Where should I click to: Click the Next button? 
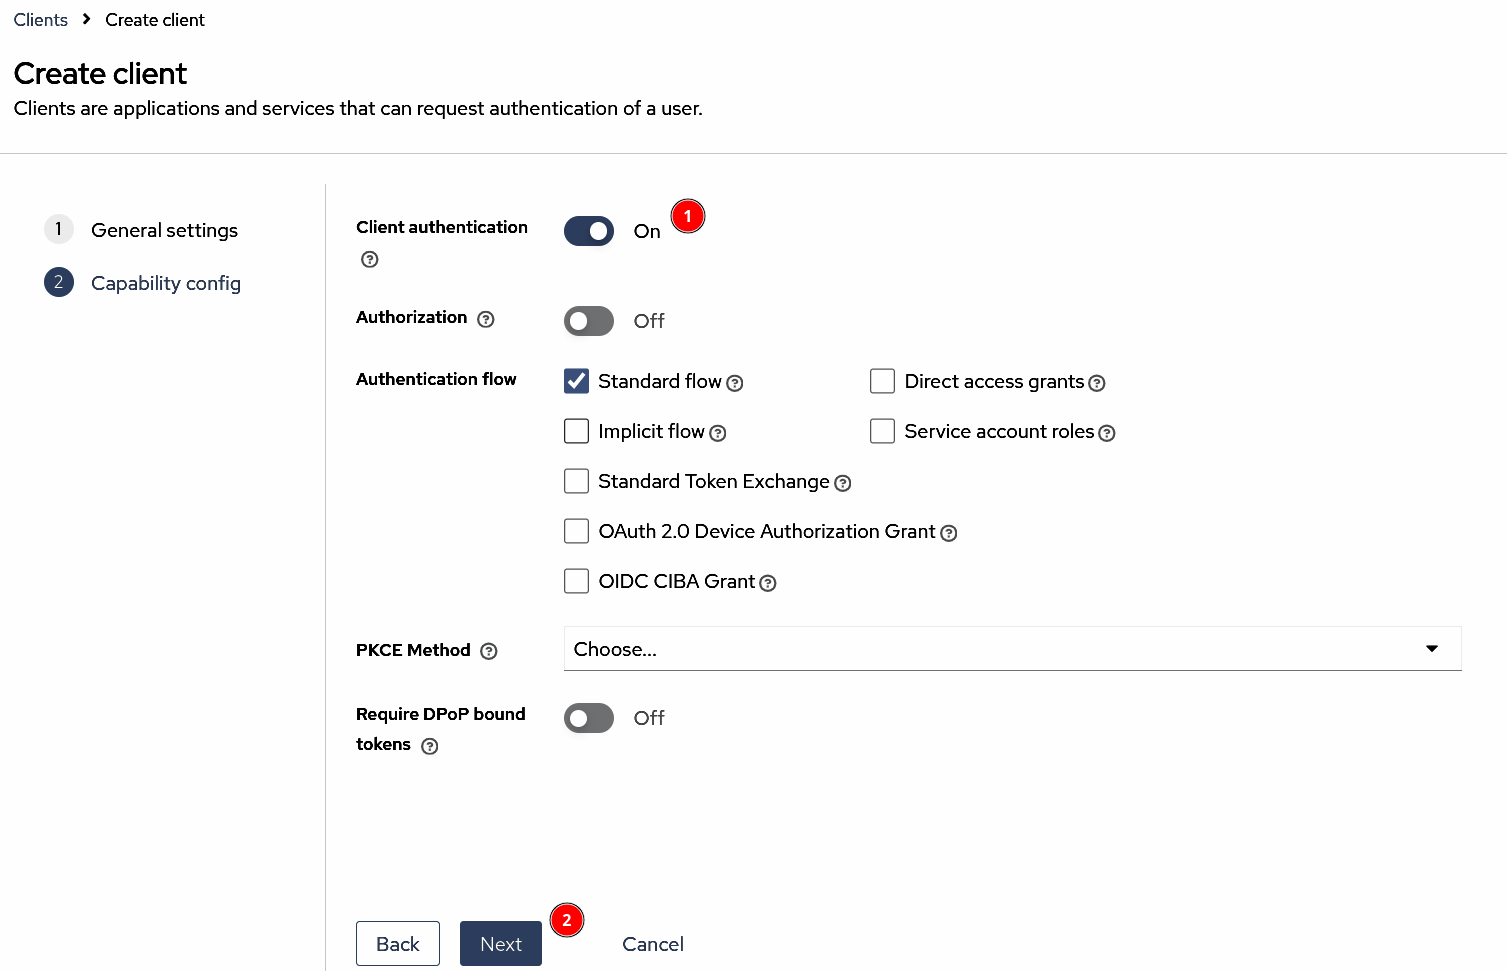click(x=501, y=944)
